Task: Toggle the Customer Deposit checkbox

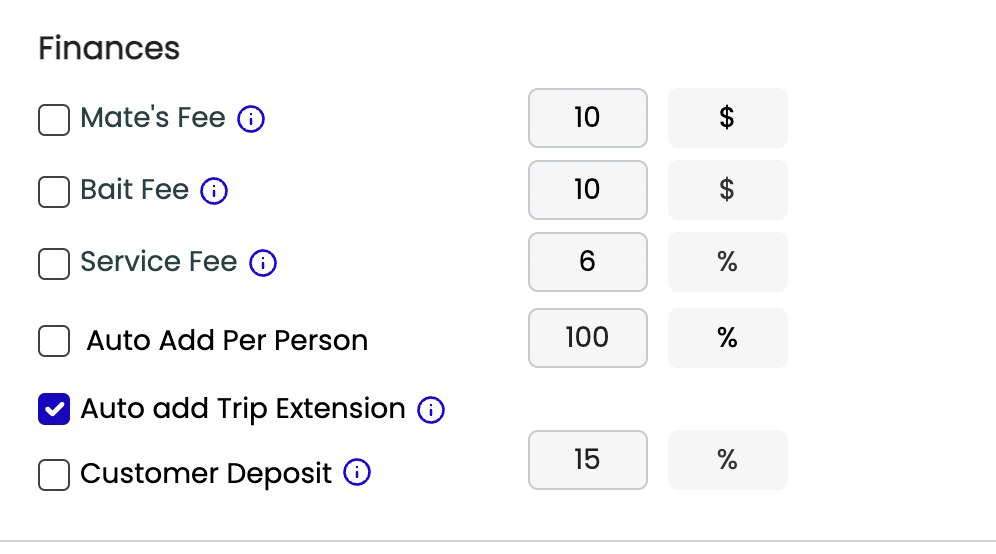Action: (54, 474)
